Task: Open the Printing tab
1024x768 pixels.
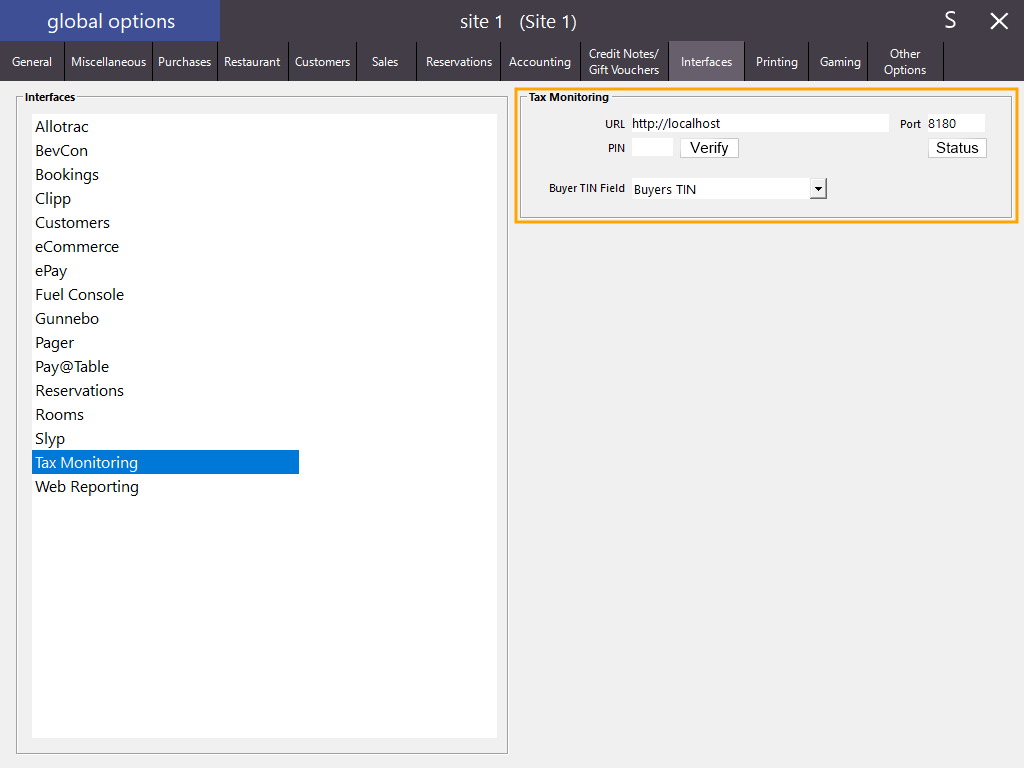Action: 776,62
